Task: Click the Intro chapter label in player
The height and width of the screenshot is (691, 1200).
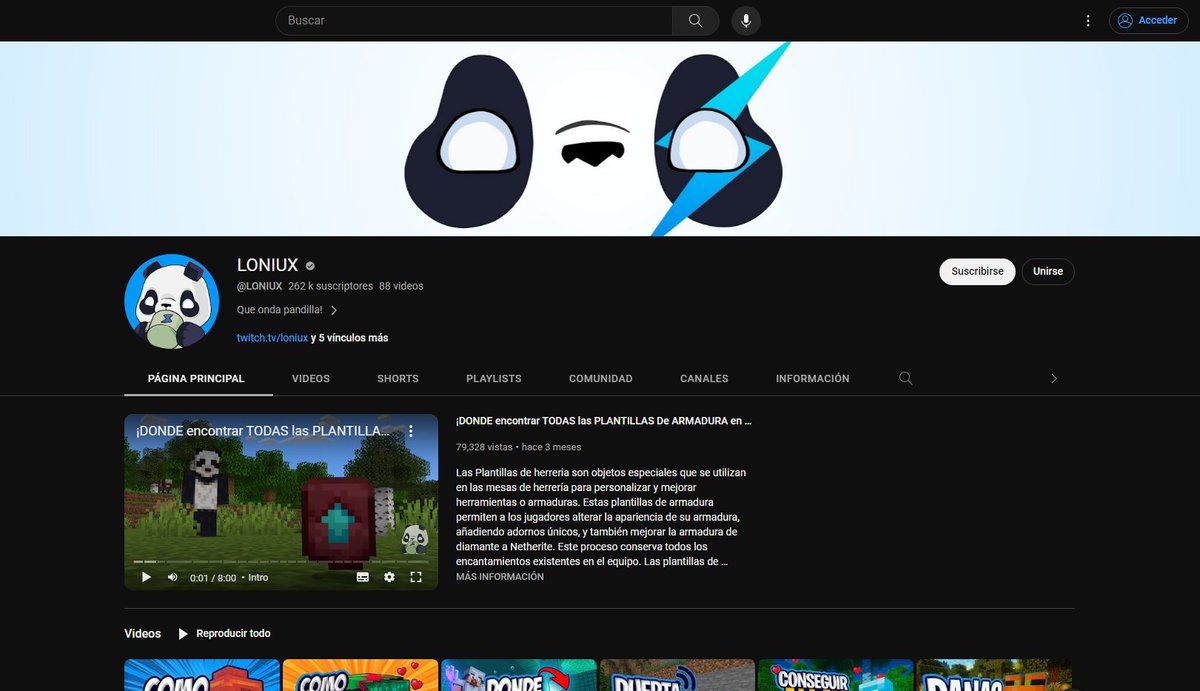Action: (x=258, y=578)
